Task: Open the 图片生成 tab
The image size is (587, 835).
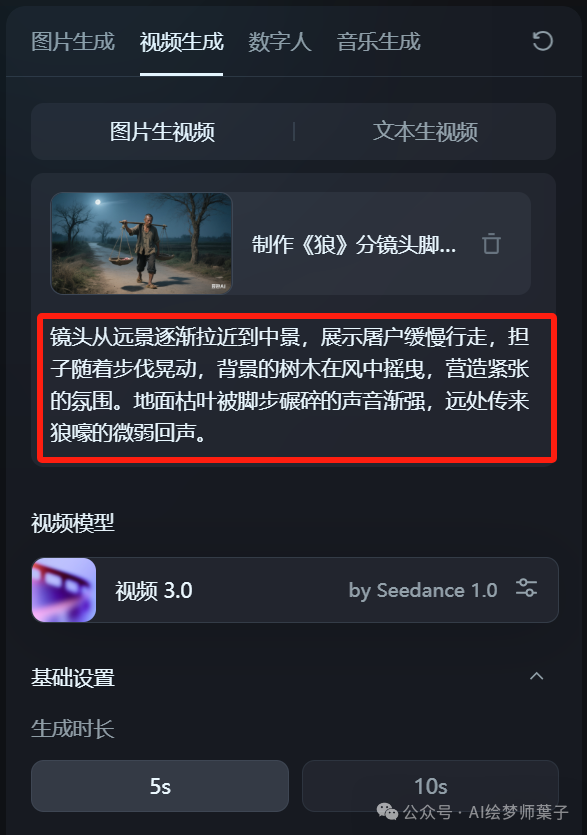Action: [x=73, y=42]
